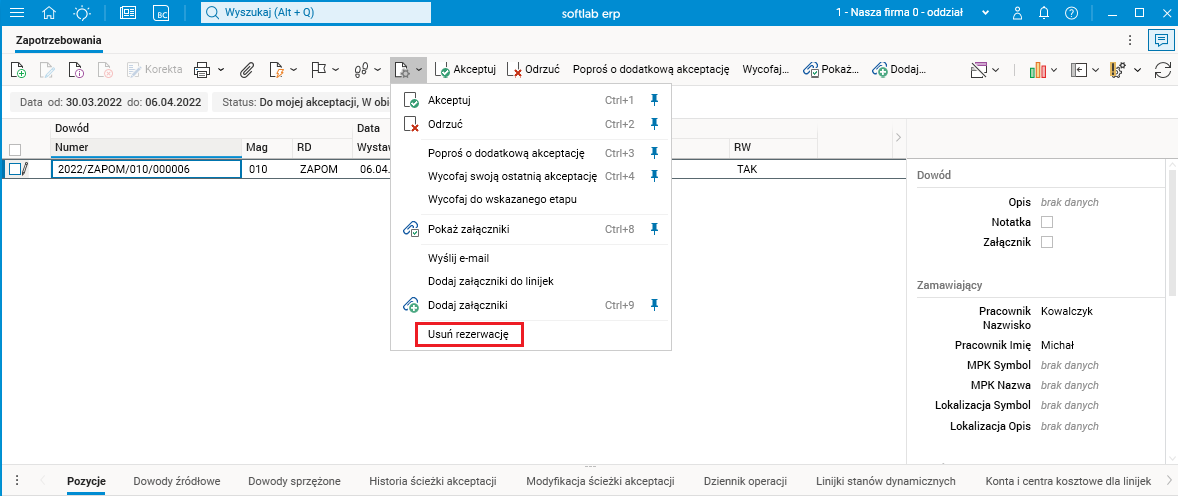
Task: Toggle the Notatka checkbox
Action: (1047, 222)
